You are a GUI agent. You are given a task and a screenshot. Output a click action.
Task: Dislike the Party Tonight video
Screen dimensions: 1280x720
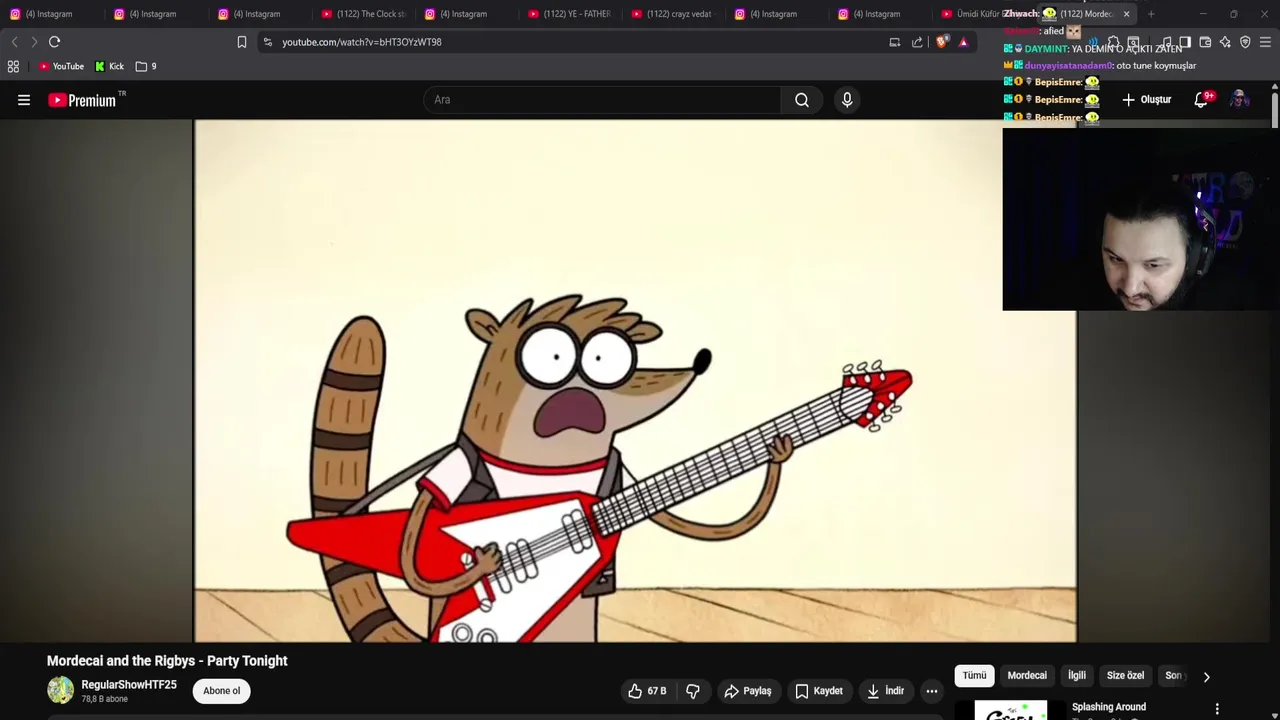coord(693,691)
